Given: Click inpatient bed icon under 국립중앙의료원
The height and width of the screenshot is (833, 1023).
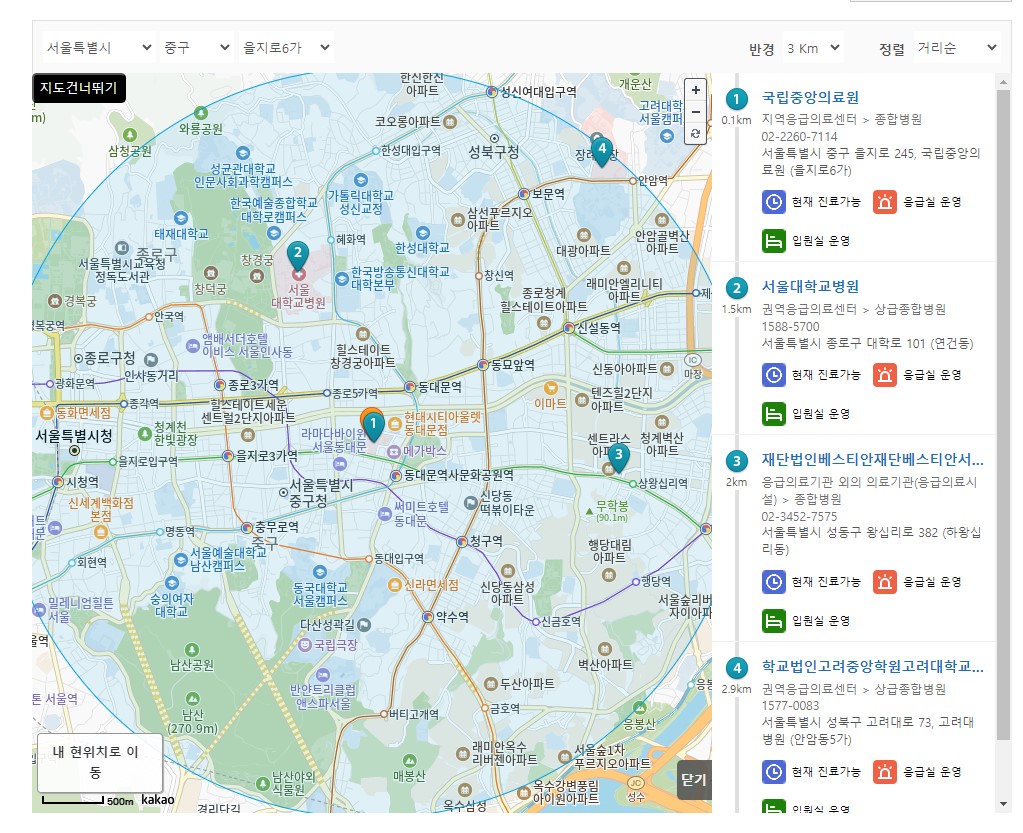Looking at the screenshot, I should (774, 241).
